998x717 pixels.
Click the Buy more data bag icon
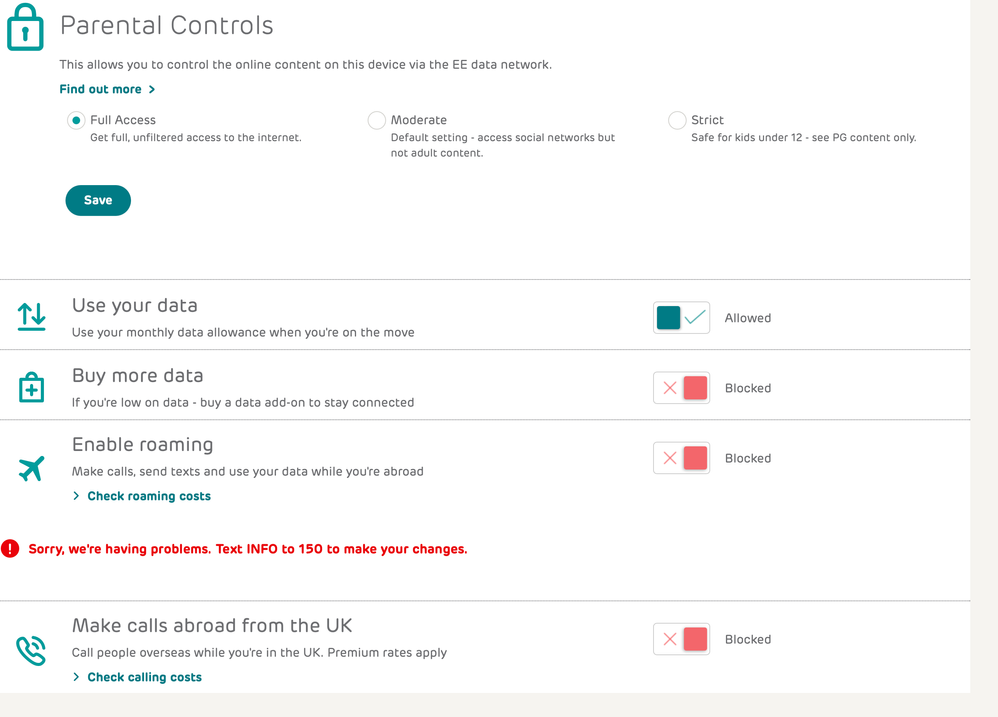click(x=31, y=387)
